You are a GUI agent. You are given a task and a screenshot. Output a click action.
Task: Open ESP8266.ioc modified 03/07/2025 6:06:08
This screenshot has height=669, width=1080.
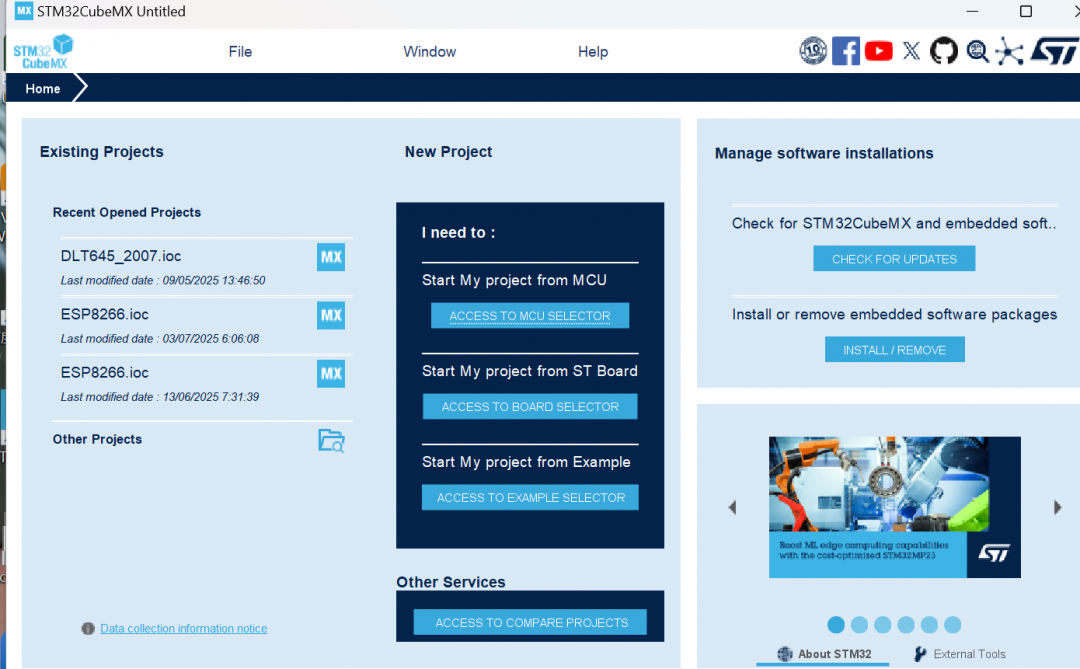[105, 314]
